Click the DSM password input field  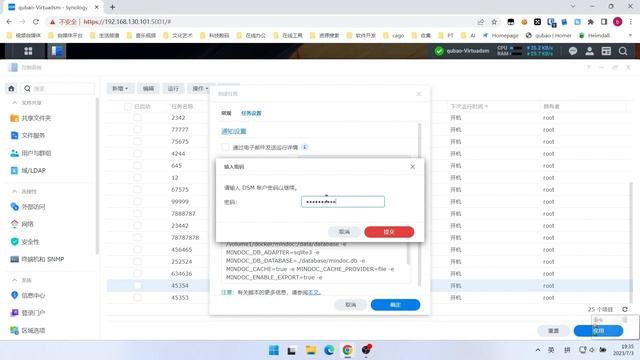tap(343, 202)
